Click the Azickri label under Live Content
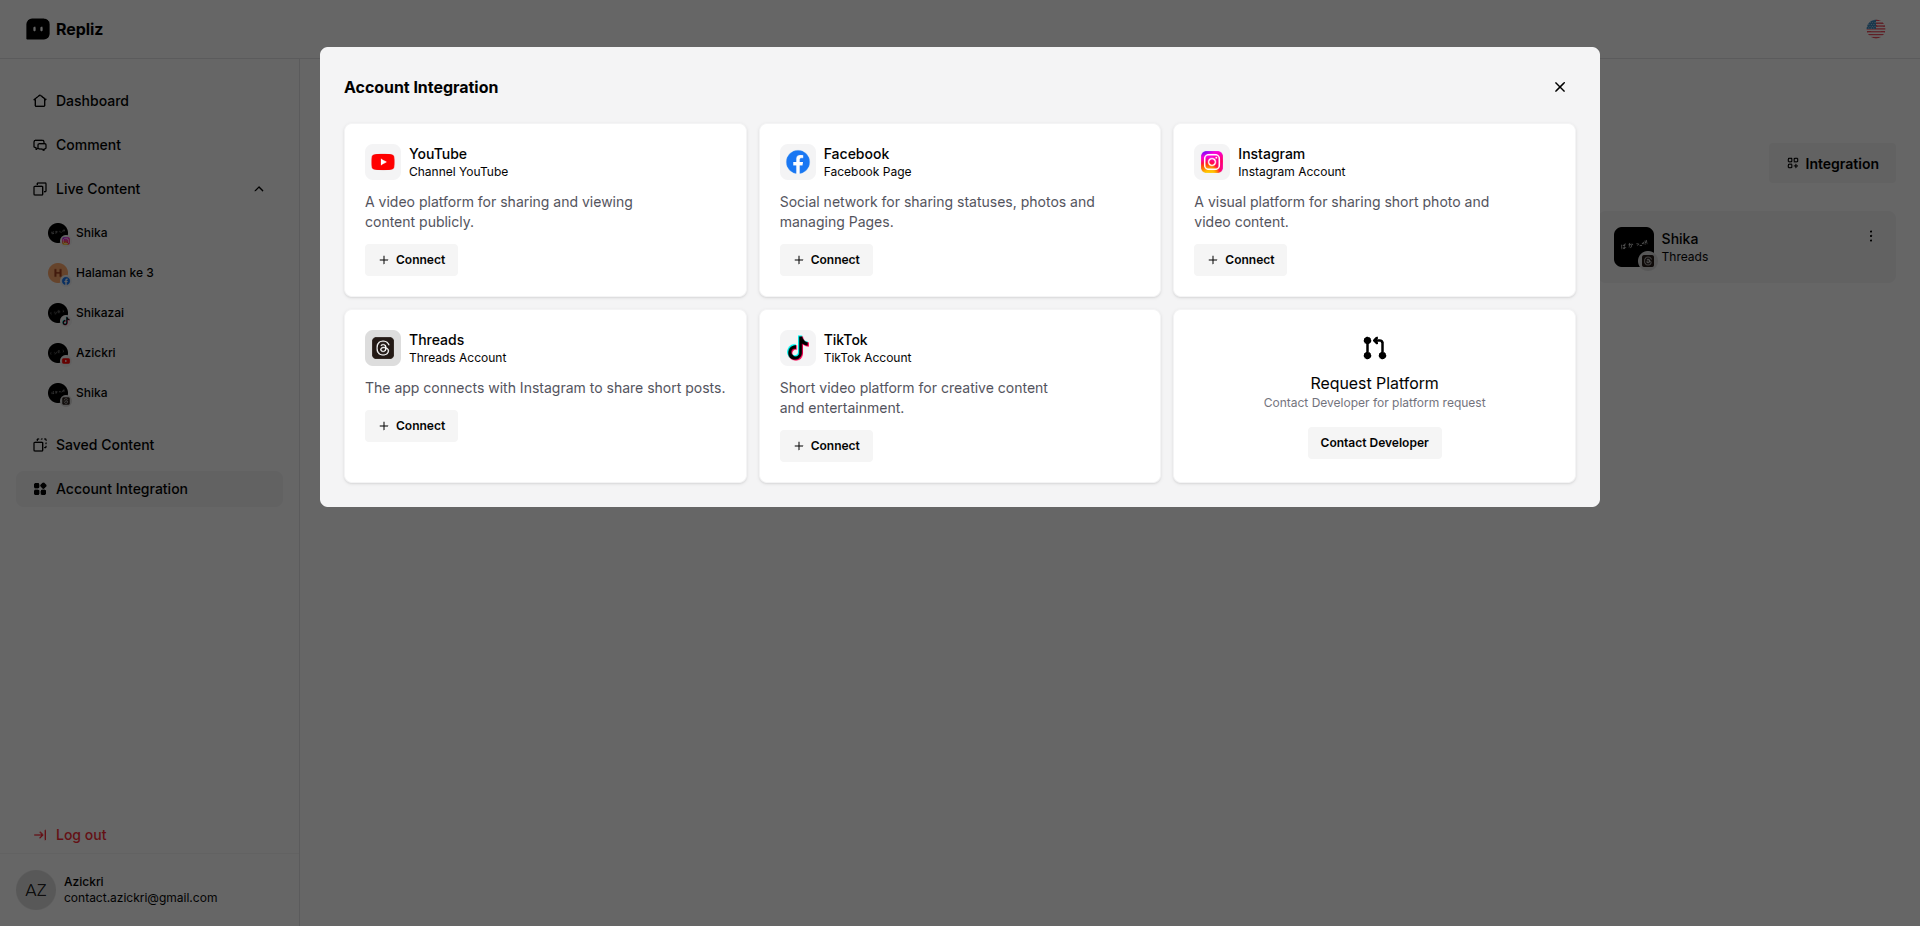 tap(96, 353)
